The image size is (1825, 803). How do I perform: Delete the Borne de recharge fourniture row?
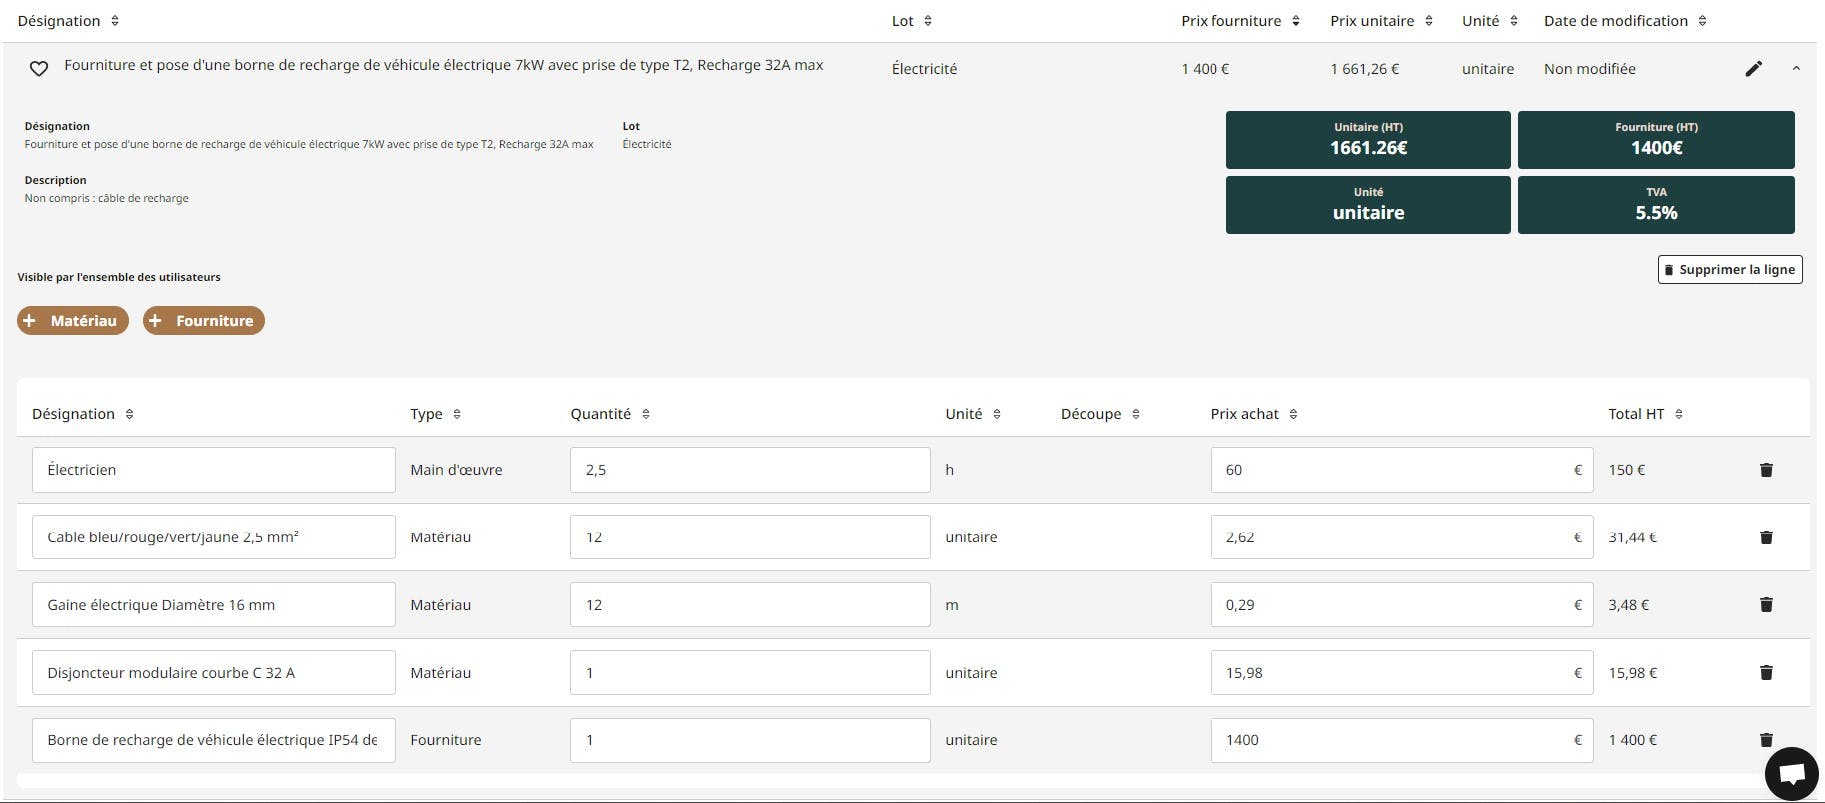coord(1765,740)
